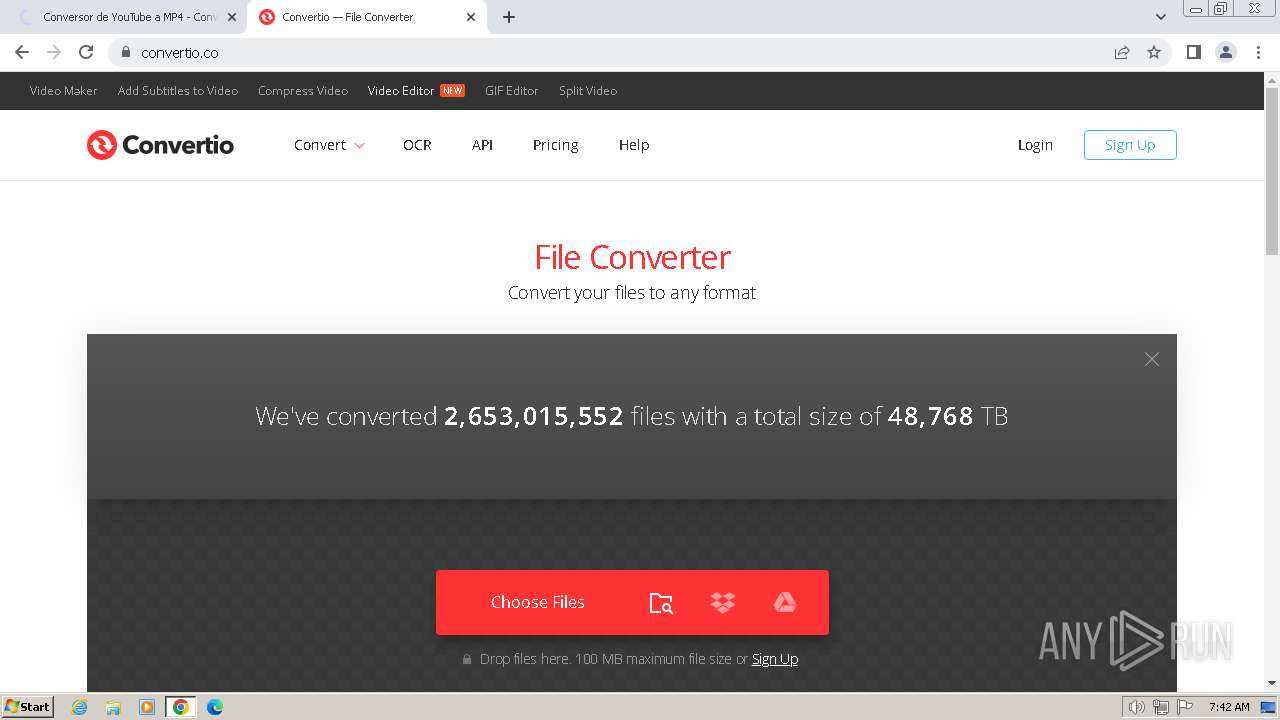Open the local file browser folder icon
The image size is (1280, 720).
pos(661,603)
